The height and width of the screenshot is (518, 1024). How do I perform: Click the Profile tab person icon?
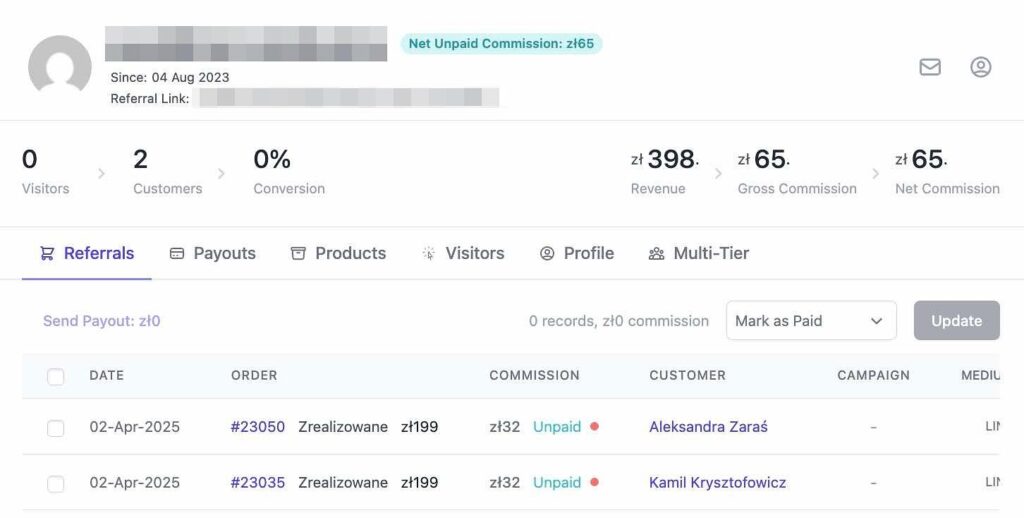pos(547,253)
